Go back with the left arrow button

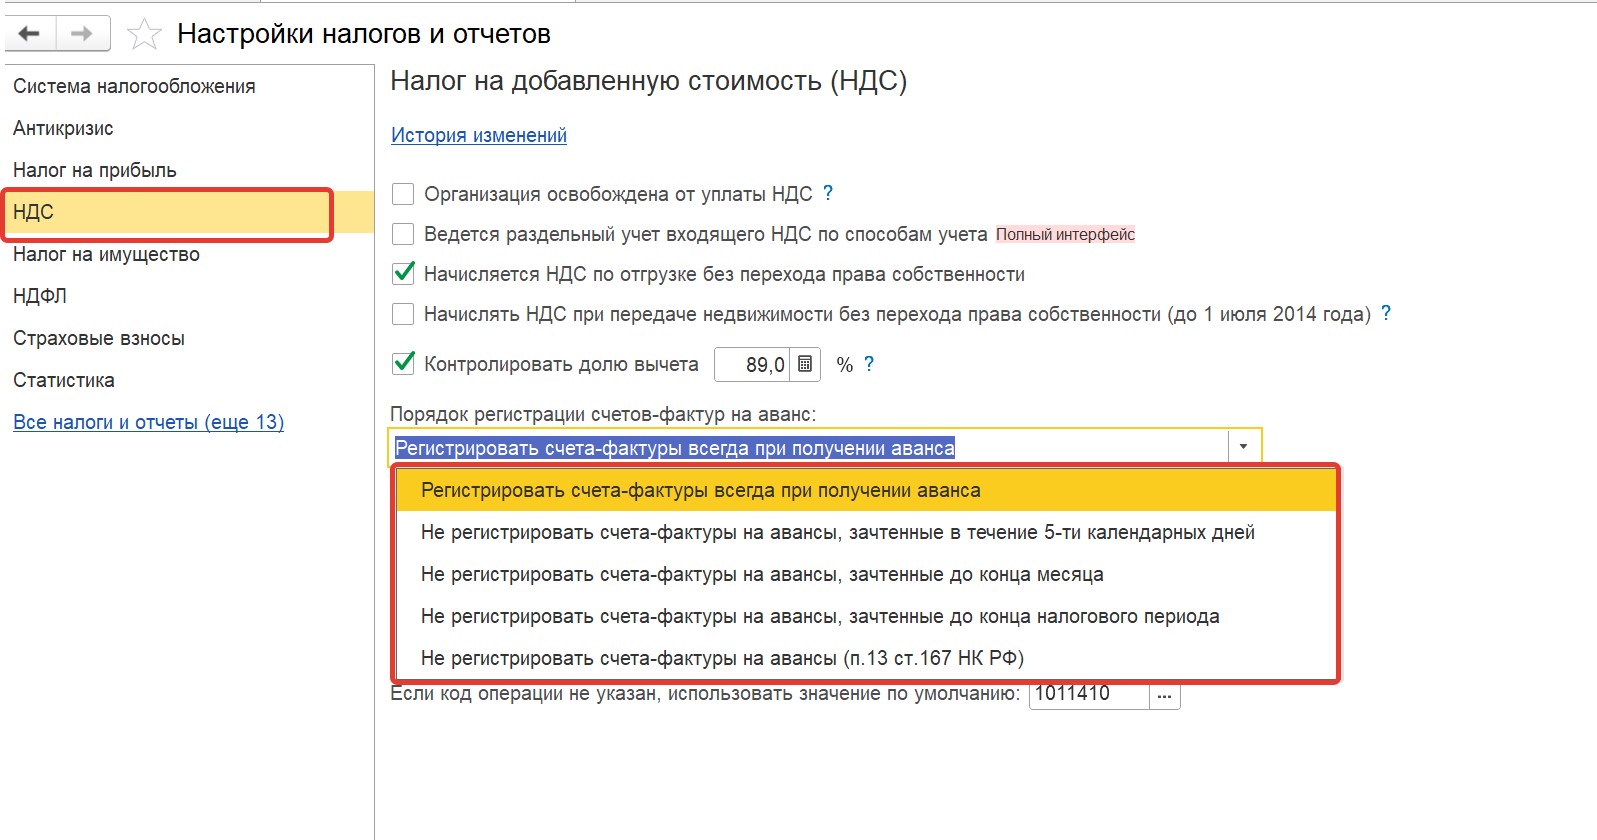30,33
